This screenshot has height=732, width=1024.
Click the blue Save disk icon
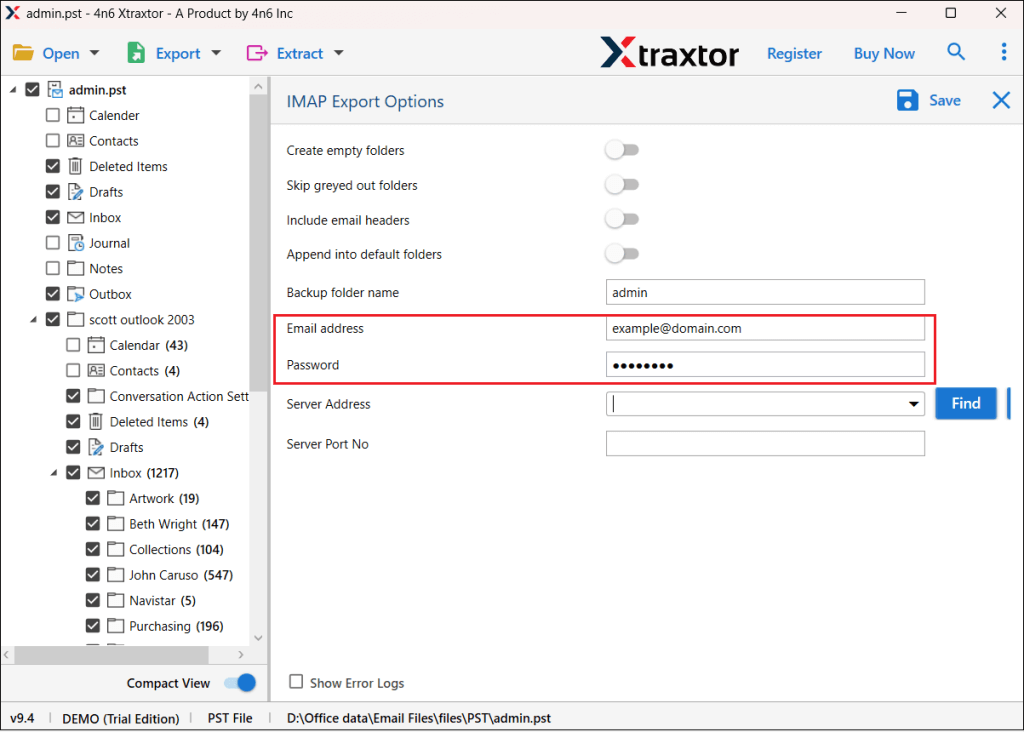(x=907, y=100)
